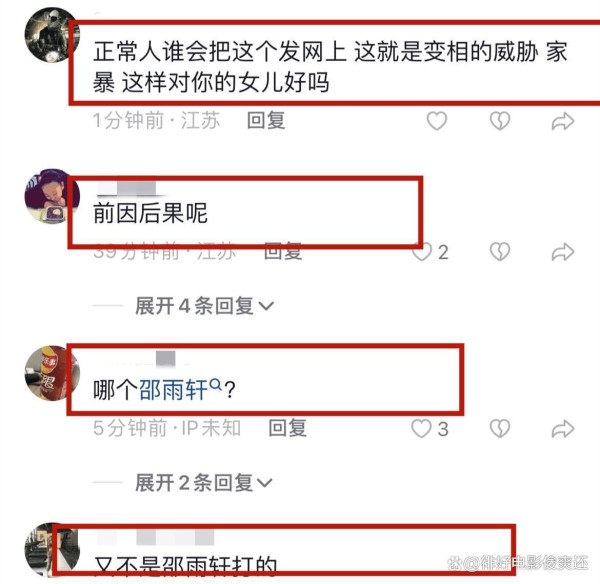
Task: Open first commenter's dark avatar
Action: coord(52,35)
